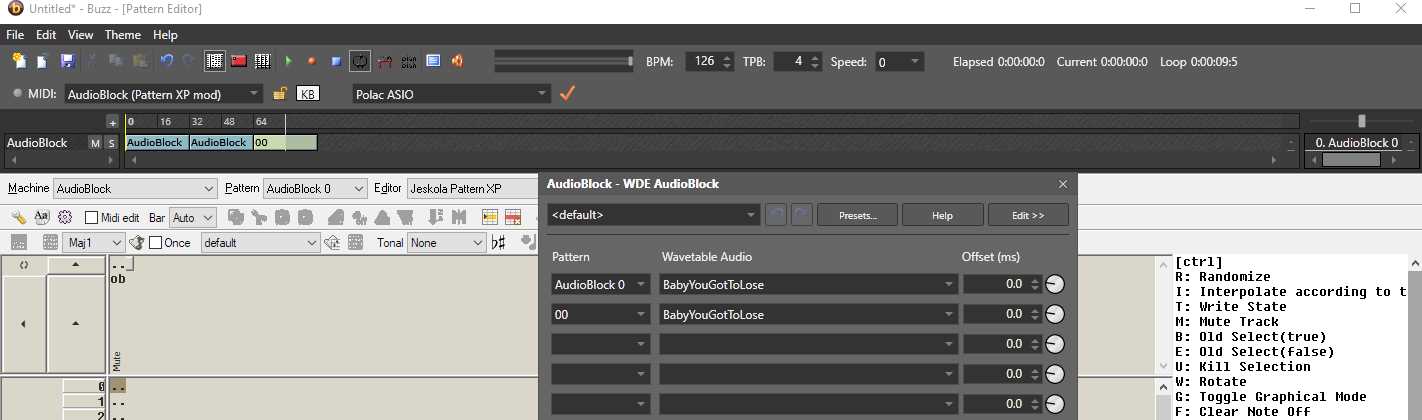Increase the BPM value with up arrow
The image size is (1422, 420).
tap(727, 57)
